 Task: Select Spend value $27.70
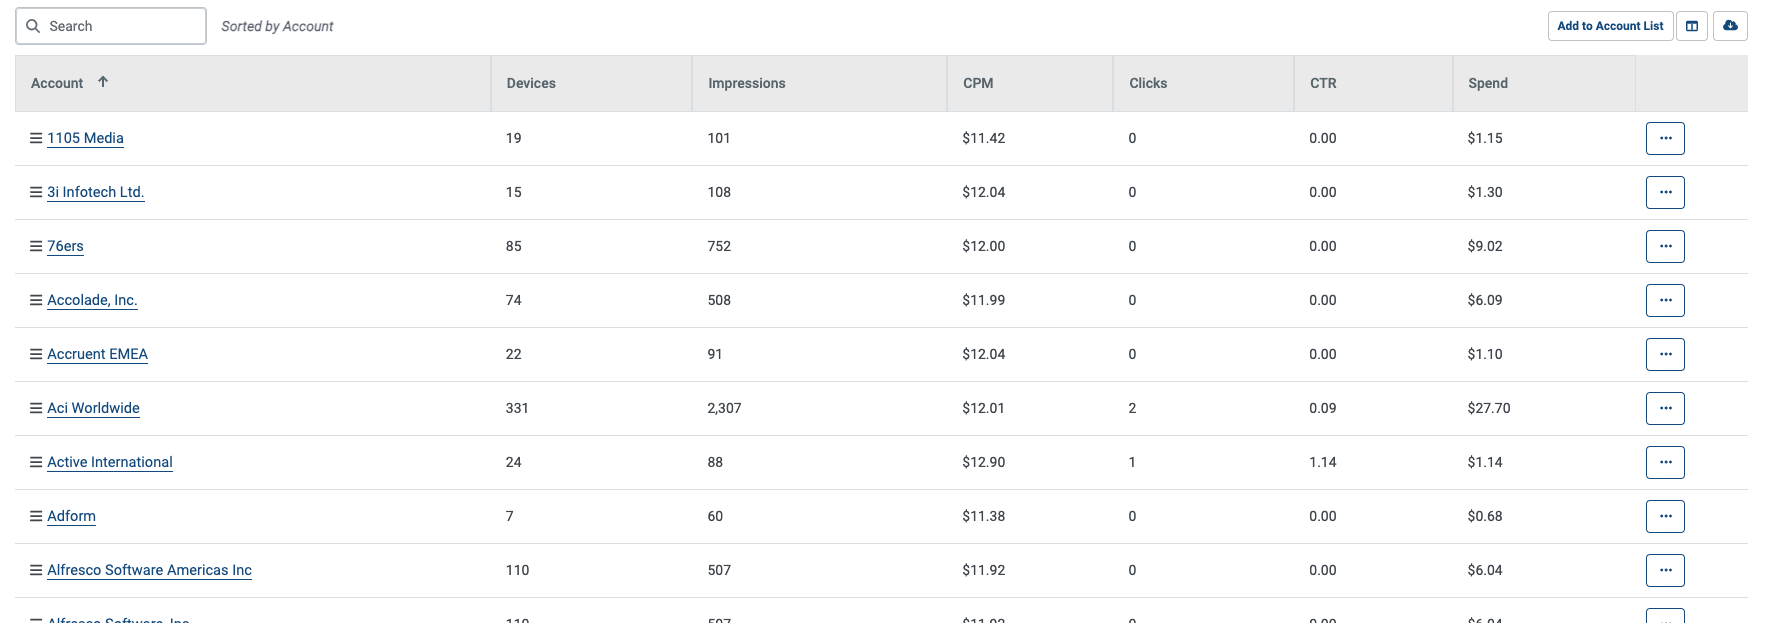tap(1489, 408)
